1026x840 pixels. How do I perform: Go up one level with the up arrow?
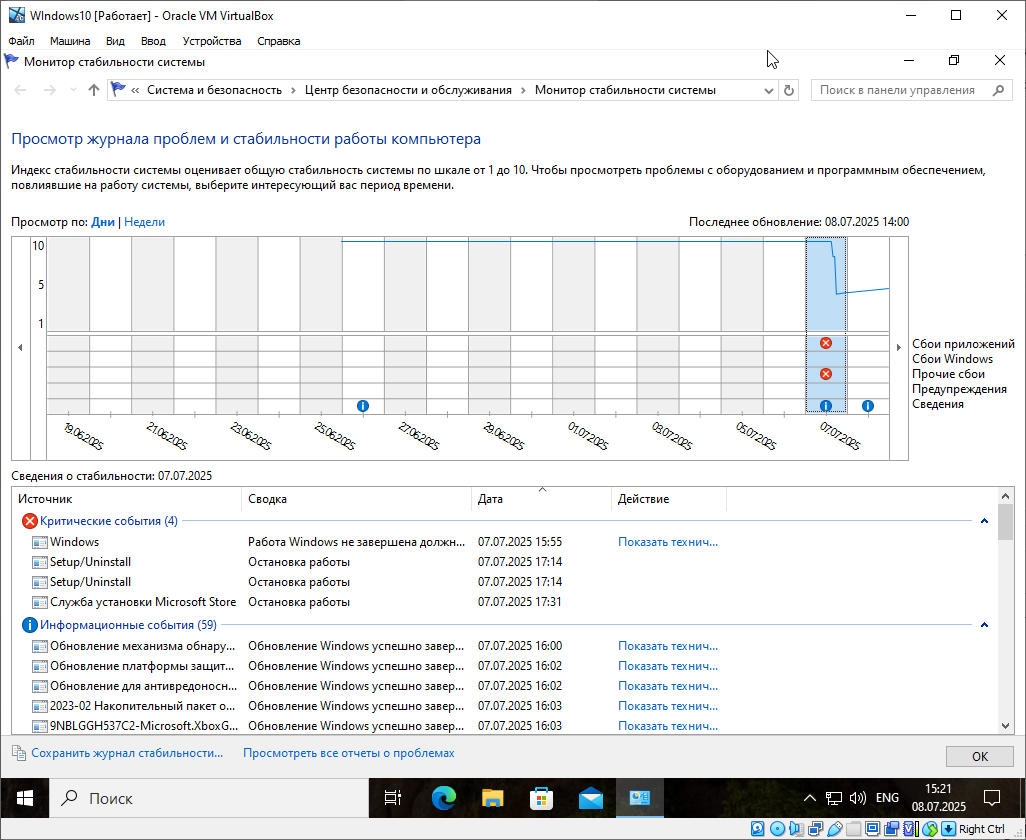click(x=94, y=90)
